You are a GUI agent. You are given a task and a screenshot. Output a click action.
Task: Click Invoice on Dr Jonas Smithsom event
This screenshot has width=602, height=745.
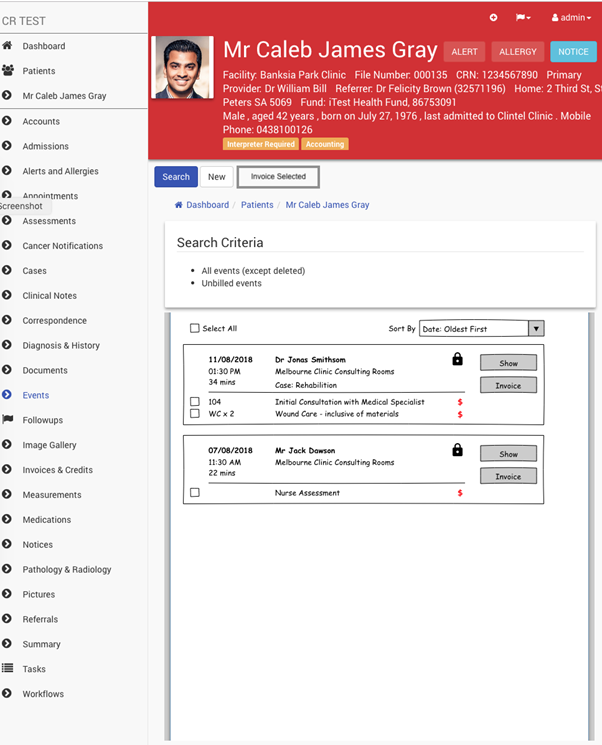tap(508, 385)
